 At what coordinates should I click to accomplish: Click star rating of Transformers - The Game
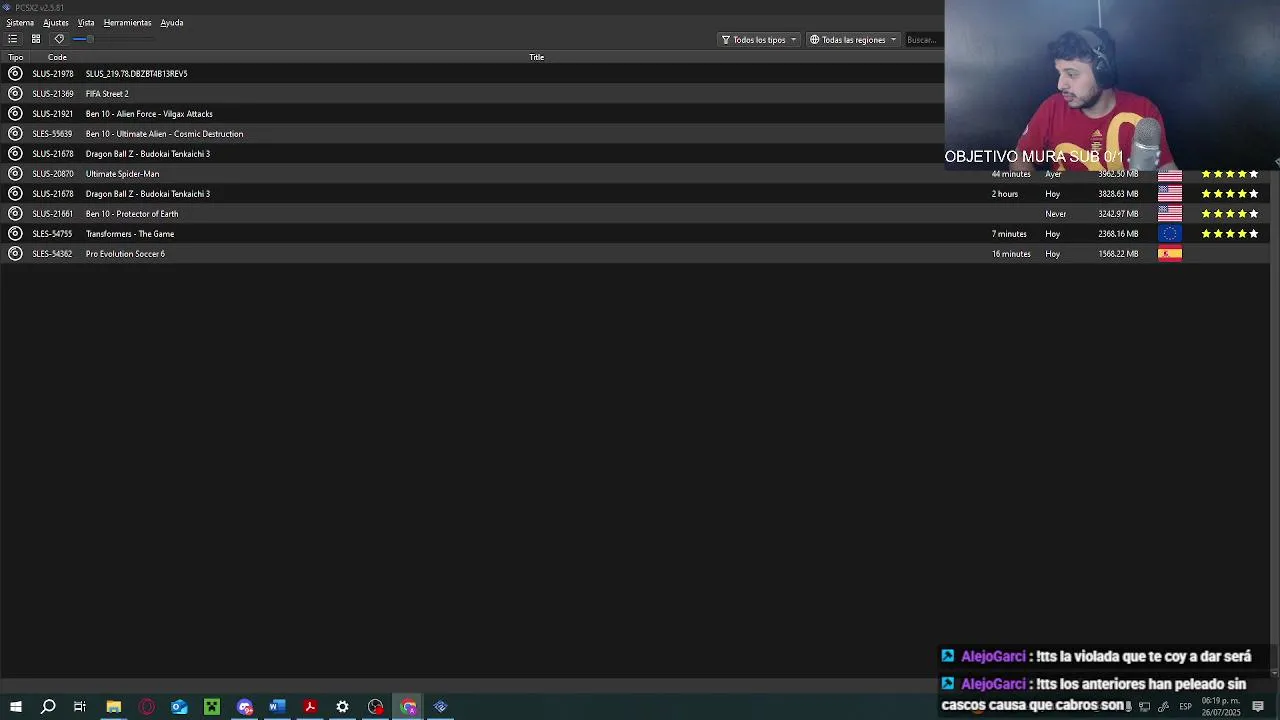click(1230, 234)
